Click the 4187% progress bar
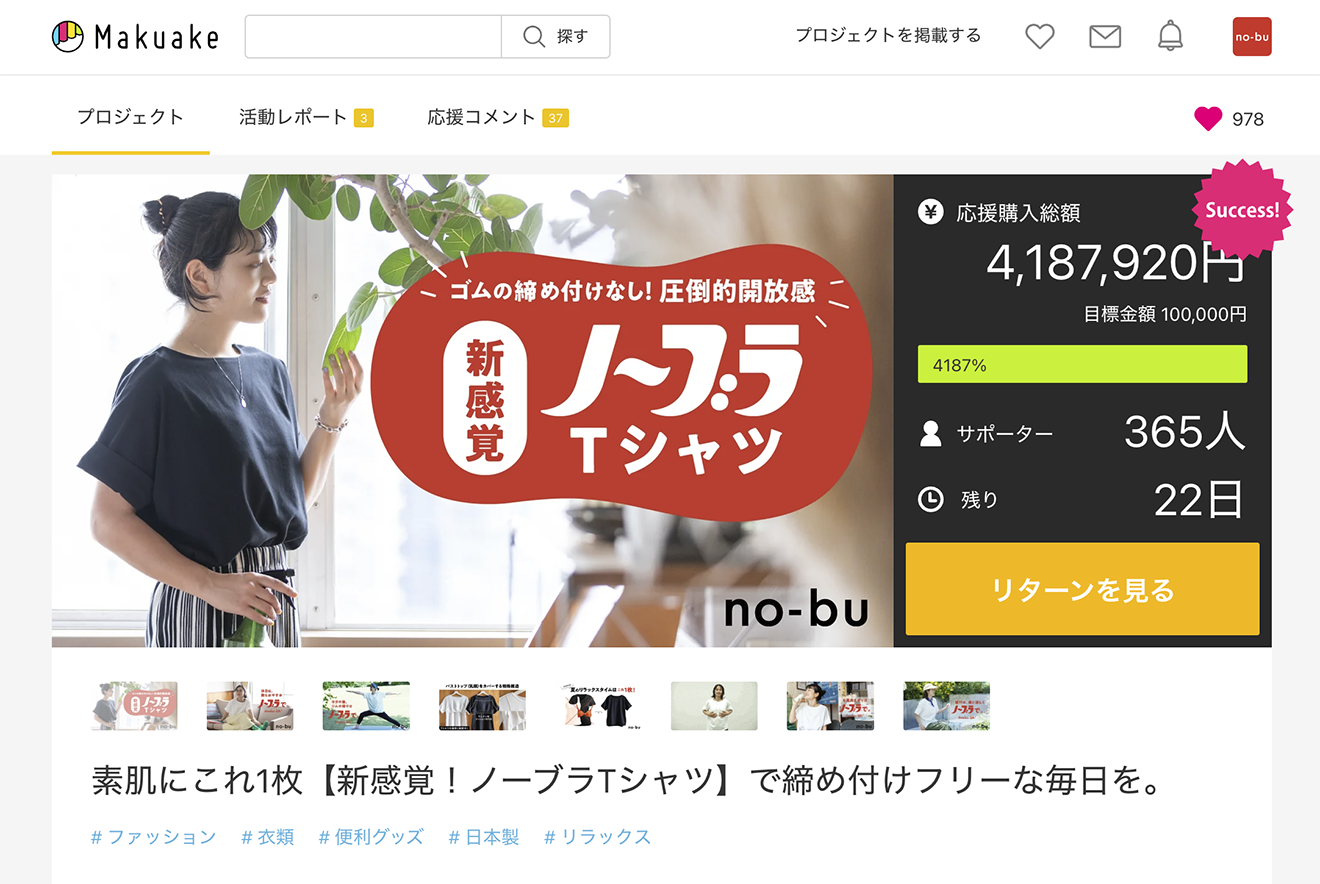The width and height of the screenshot is (1320, 884). pyautogui.click(x=1082, y=365)
